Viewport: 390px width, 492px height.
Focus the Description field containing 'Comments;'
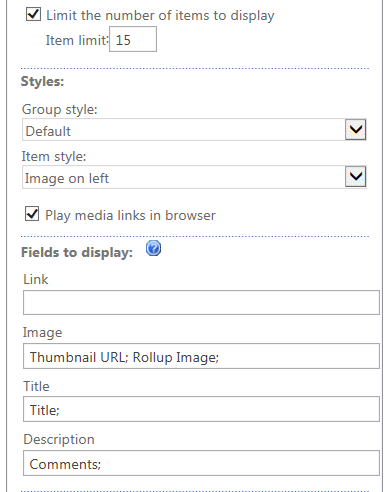coord(201,463)
